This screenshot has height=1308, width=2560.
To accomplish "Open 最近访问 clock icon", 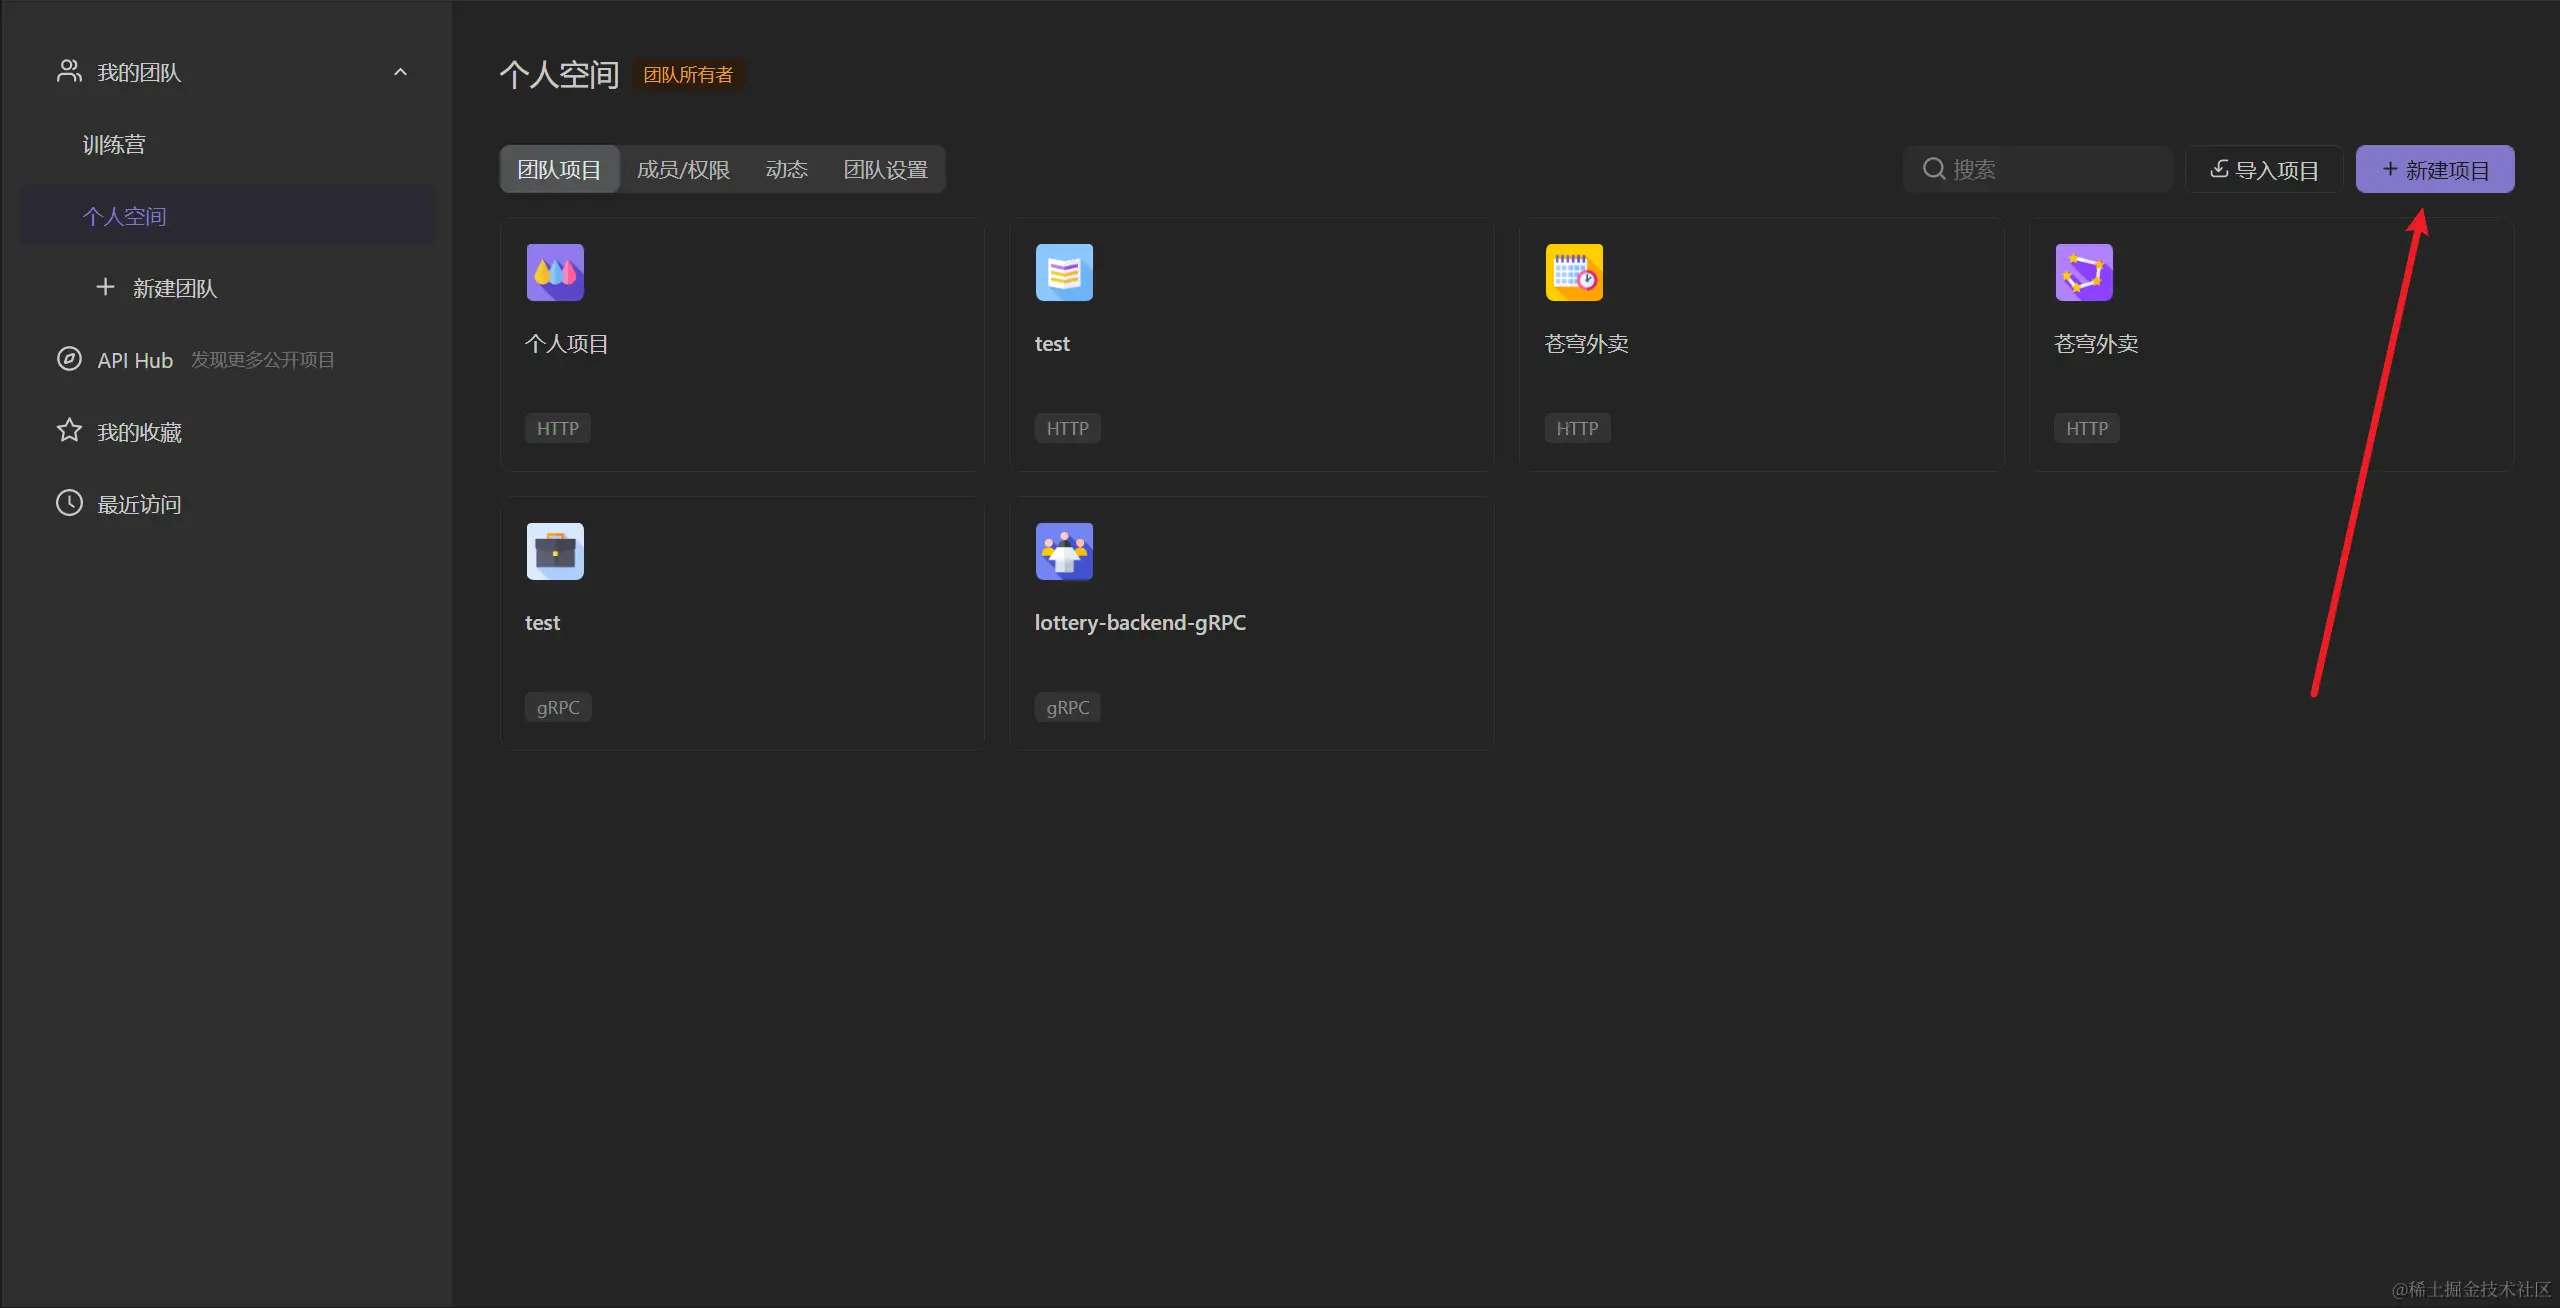I will tap(68, 503).
